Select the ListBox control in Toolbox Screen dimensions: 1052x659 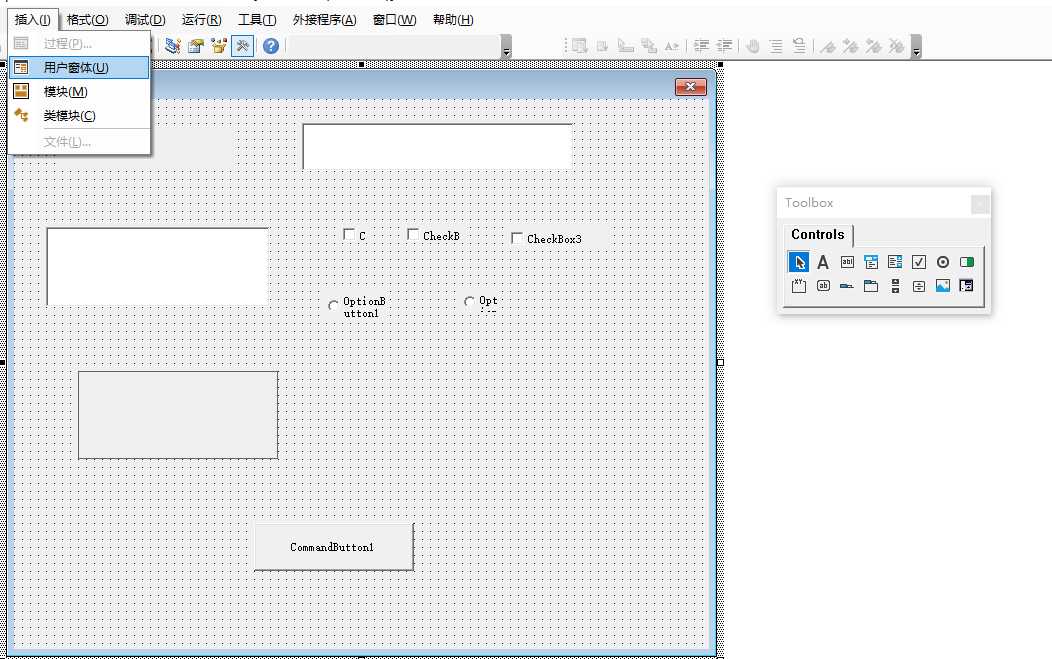coord(895,262)
